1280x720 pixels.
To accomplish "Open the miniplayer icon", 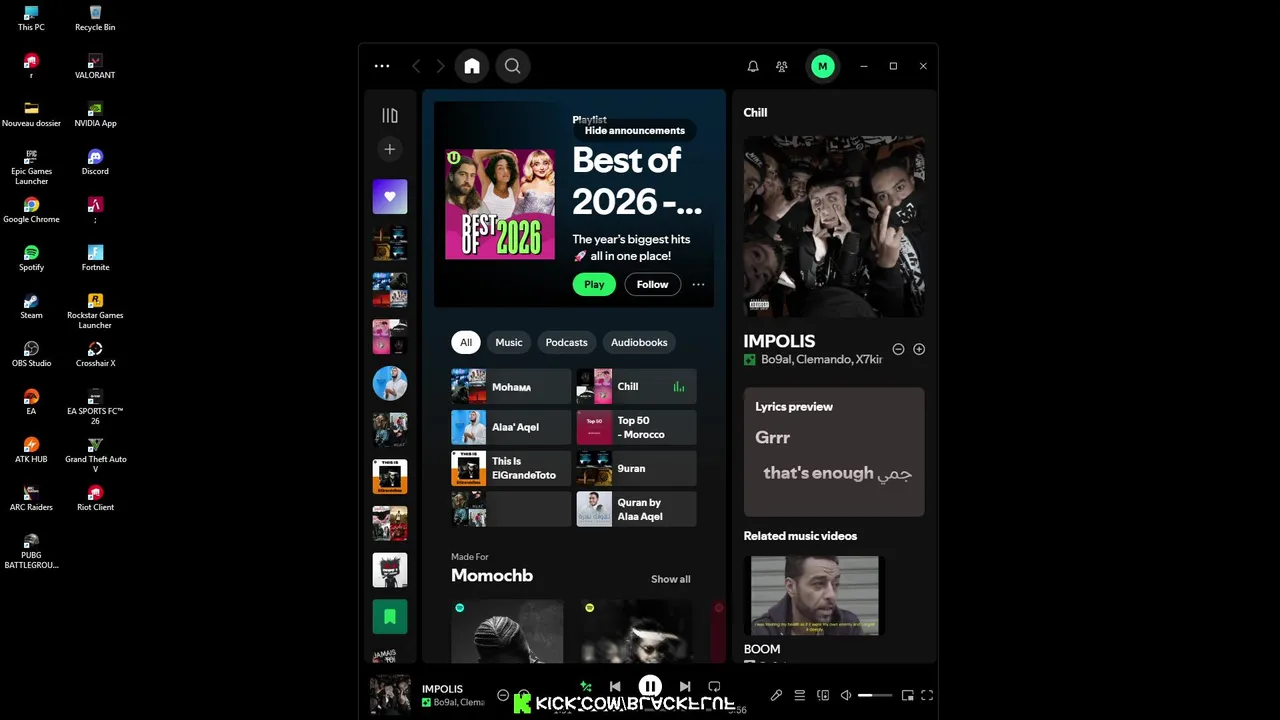I will click(x=907, y=695).
